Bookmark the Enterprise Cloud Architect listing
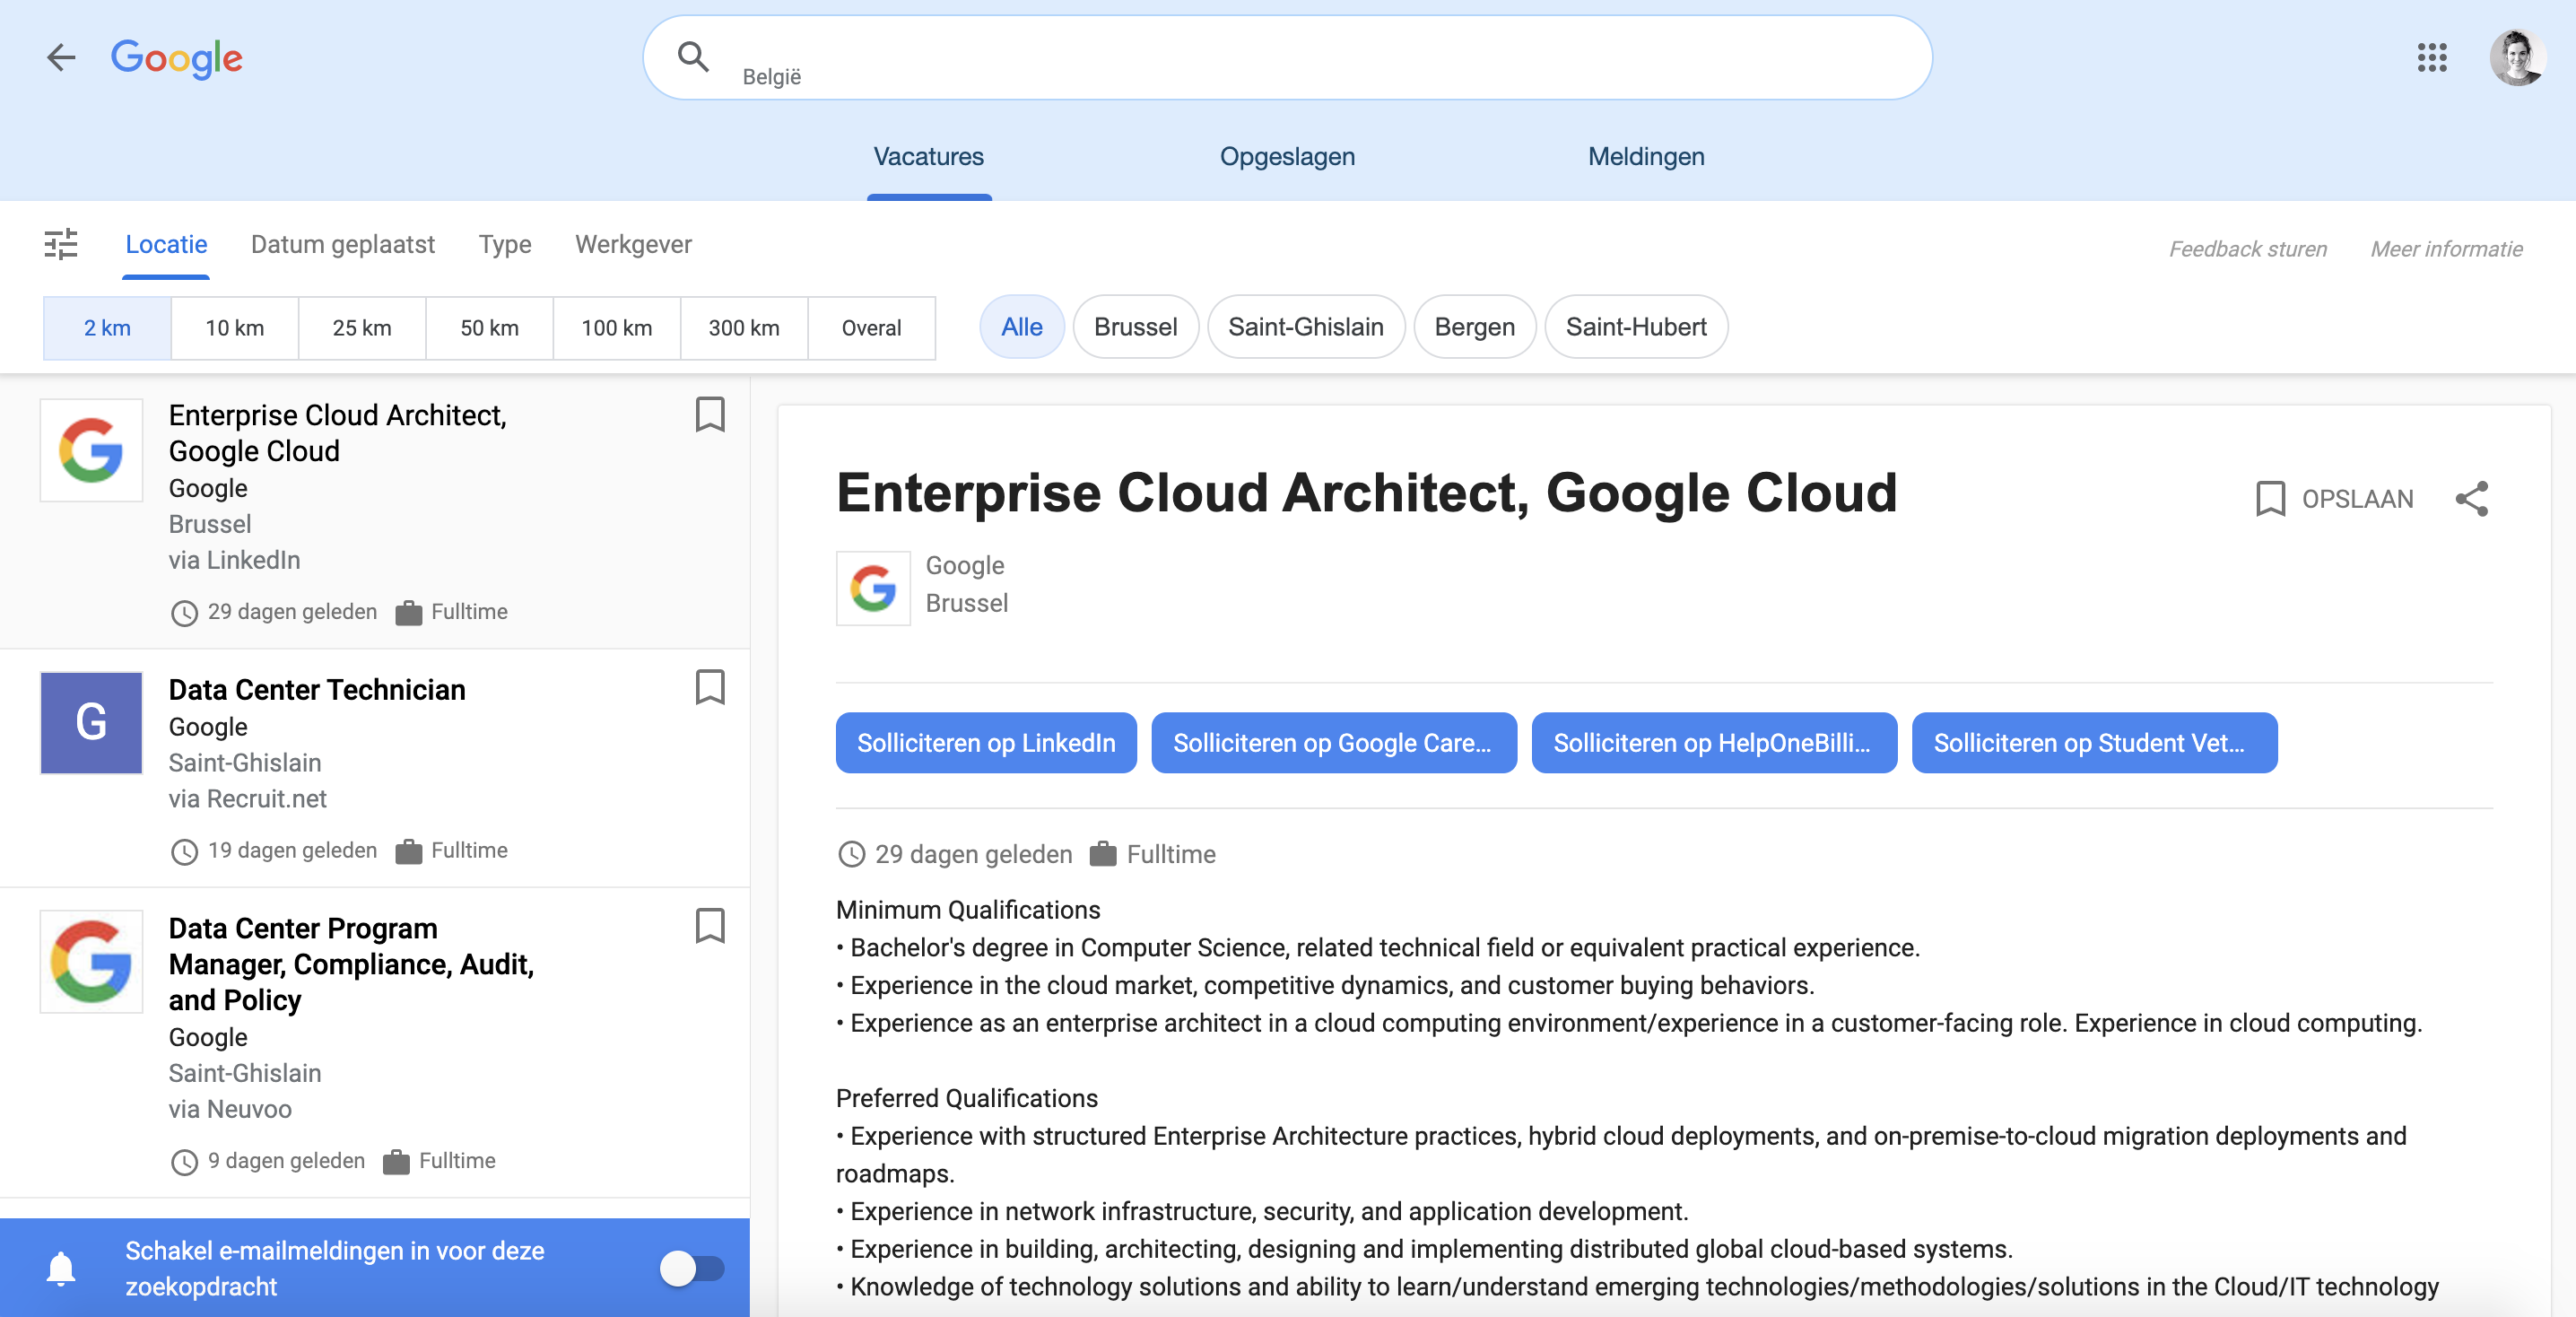The height and width of the screenshot is (1317, 2576). pos(710,414)
